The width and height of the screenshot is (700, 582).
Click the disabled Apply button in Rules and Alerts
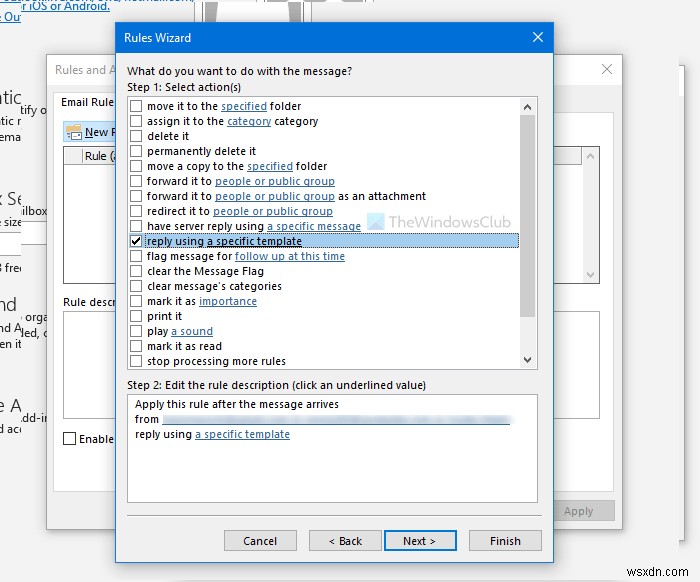(x=579, y=511)
